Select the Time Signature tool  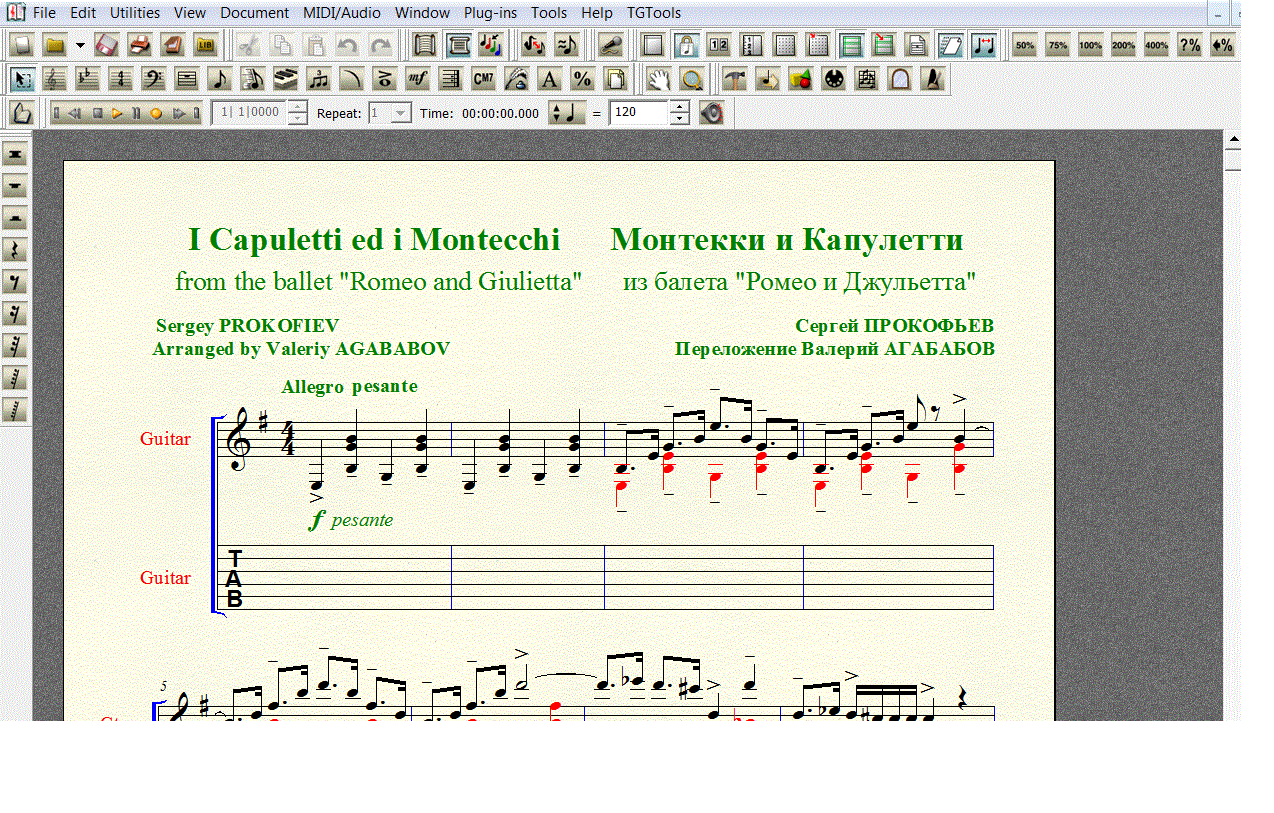[121, 79]
